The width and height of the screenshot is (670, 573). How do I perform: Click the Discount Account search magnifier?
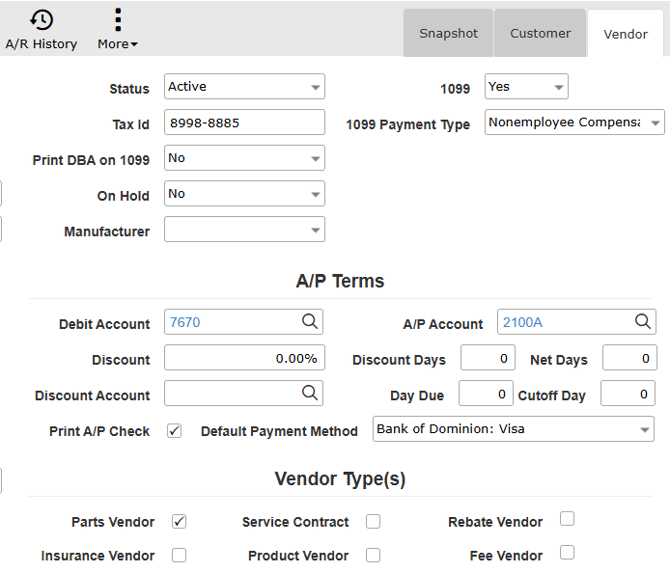point(310,393)
